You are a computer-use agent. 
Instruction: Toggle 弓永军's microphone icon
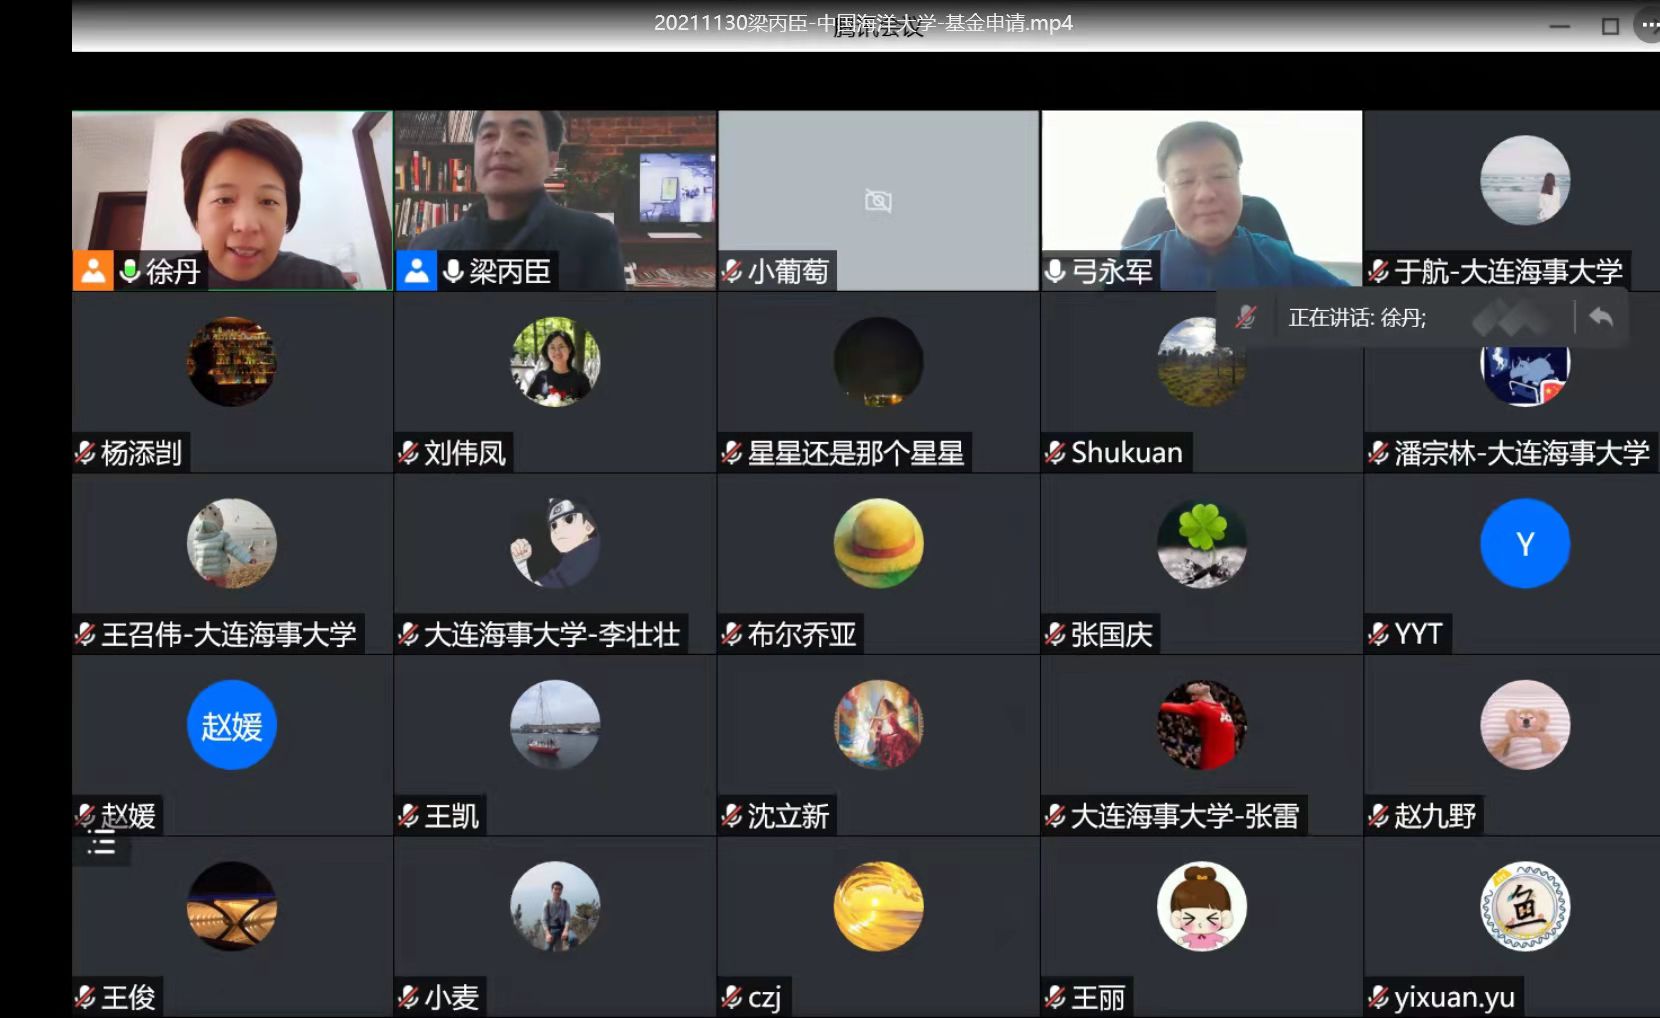tap(1055, 271)
